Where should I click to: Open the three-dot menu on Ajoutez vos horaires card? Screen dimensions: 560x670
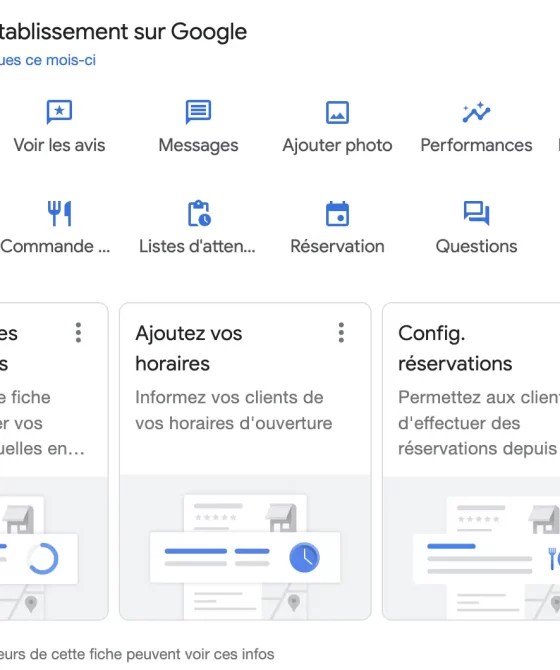[341, 332]
